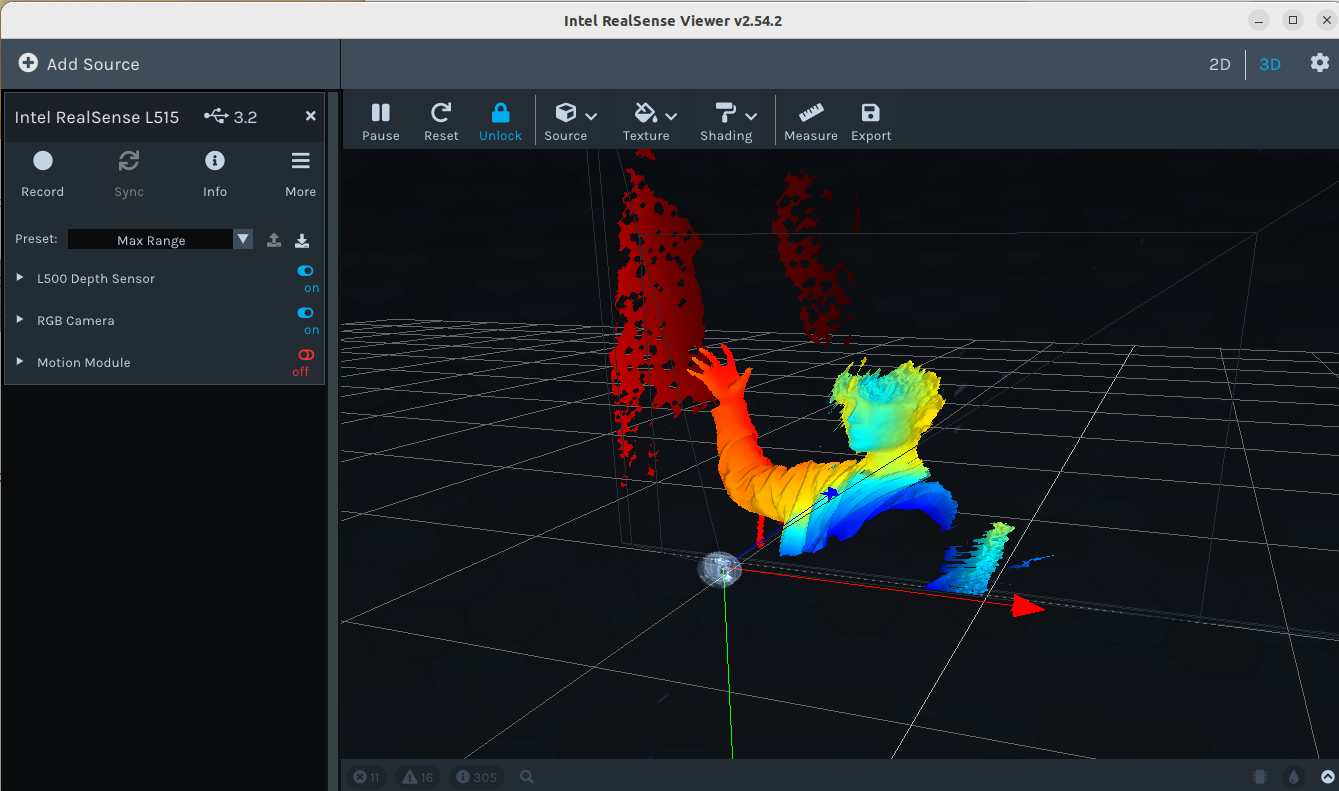Switch to 2D view

[1220, 64]
